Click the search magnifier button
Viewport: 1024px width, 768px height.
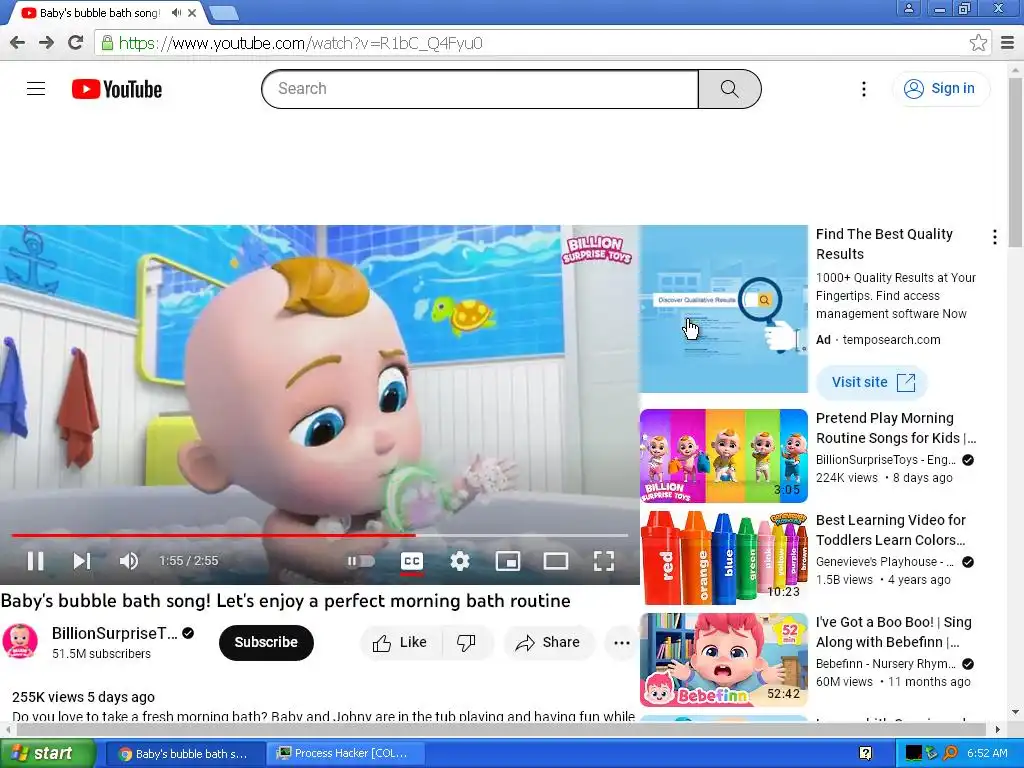click(729, 89)
